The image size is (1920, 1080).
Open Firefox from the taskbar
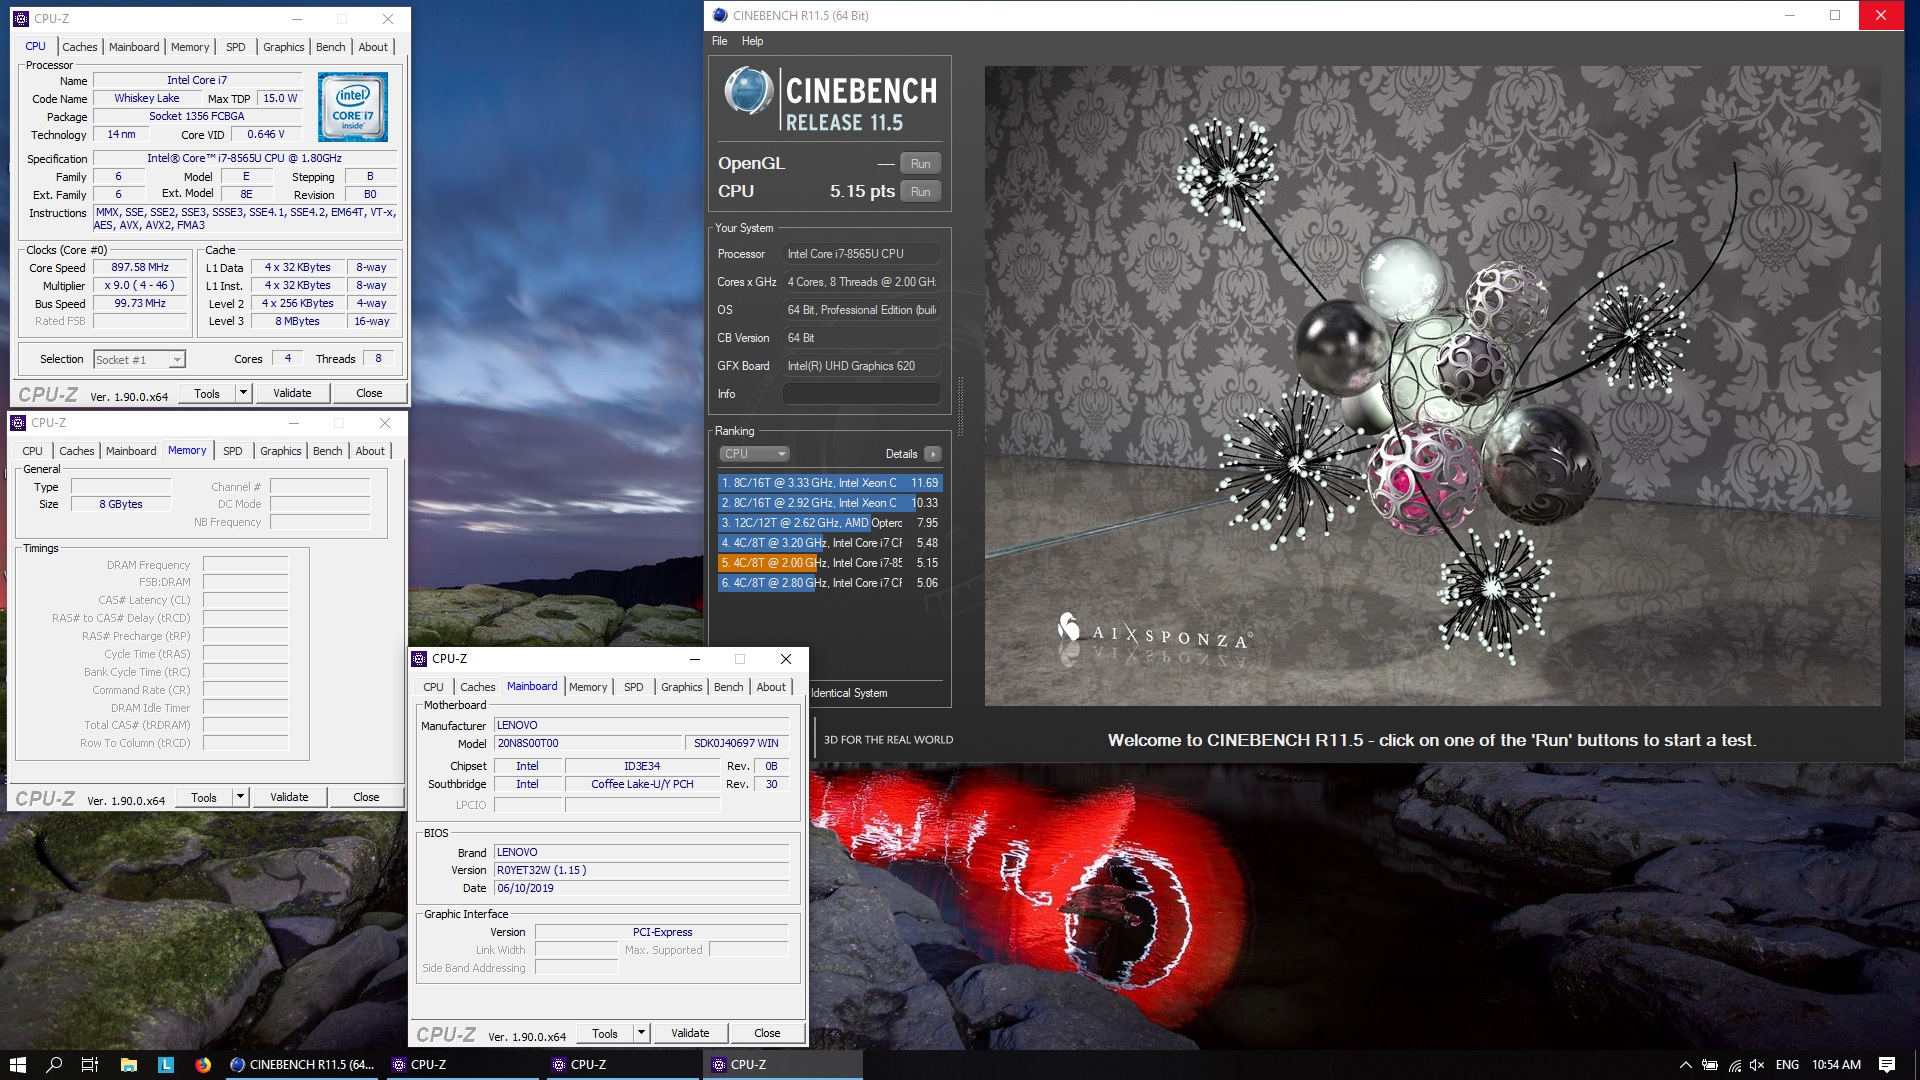coord(203,1065)
